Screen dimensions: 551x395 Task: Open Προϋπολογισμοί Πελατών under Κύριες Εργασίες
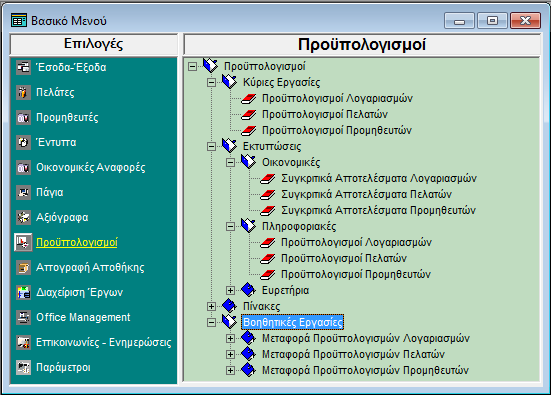click(325, 114)
